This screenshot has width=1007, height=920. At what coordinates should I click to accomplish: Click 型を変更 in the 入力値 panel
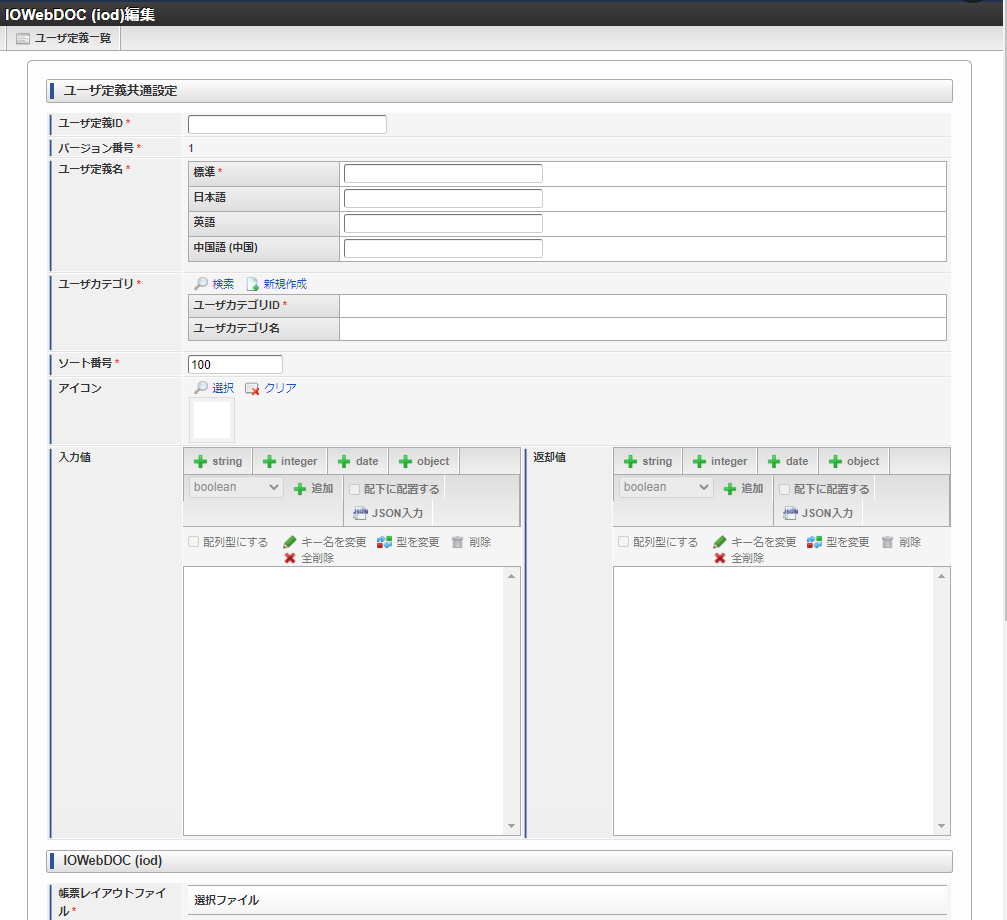pos(408,542)
